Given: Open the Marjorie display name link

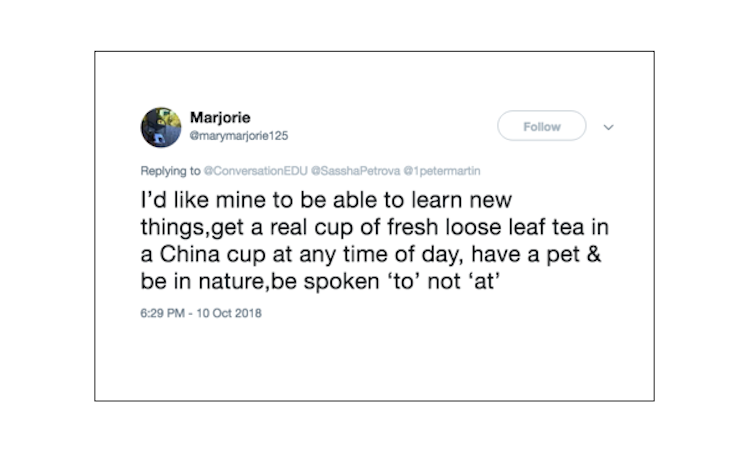Looking at the screenshot, I should tap(218, 117).
